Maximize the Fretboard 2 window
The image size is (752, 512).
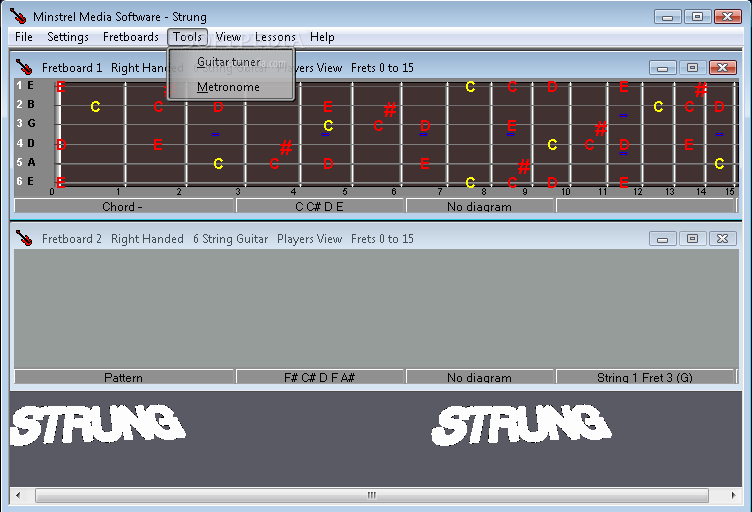(x=692, y=239)
